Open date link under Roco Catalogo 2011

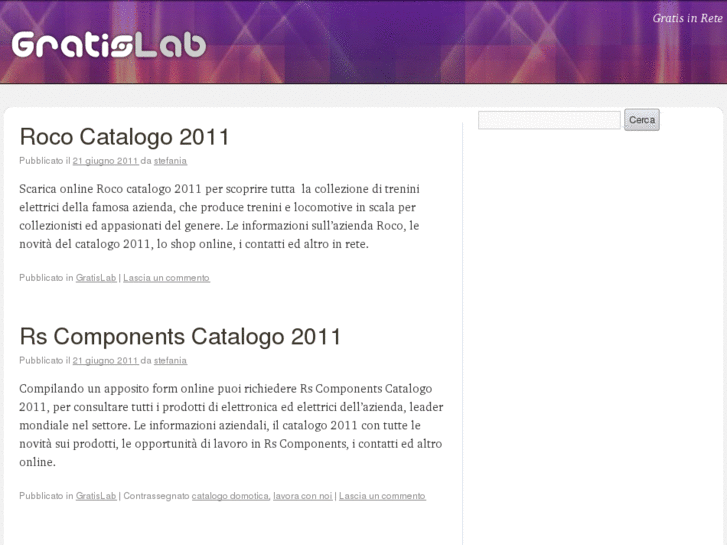tap(105, 161)
